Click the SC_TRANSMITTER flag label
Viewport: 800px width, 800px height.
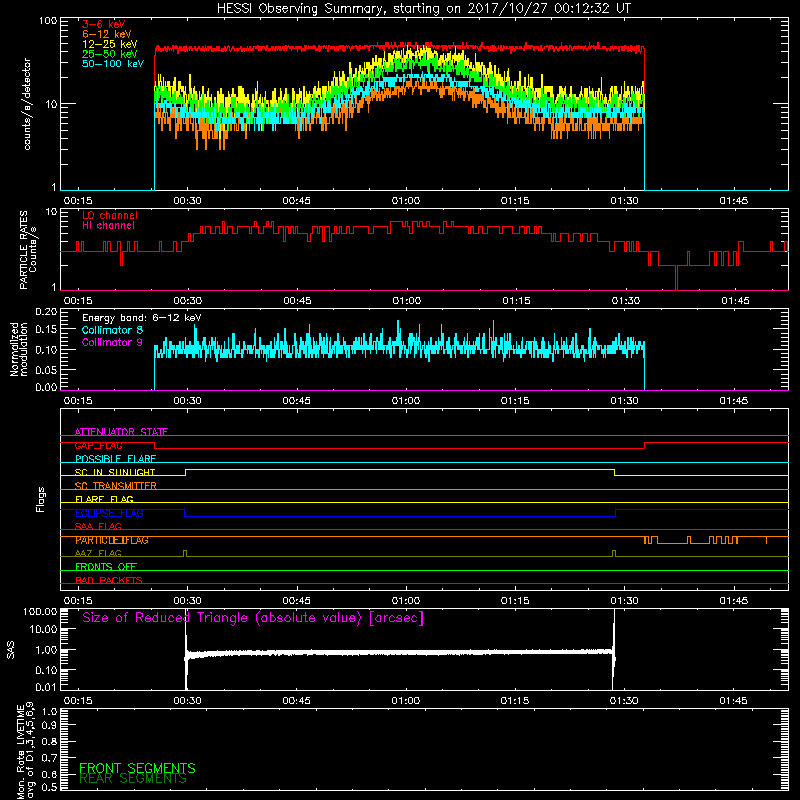point(115,486)
